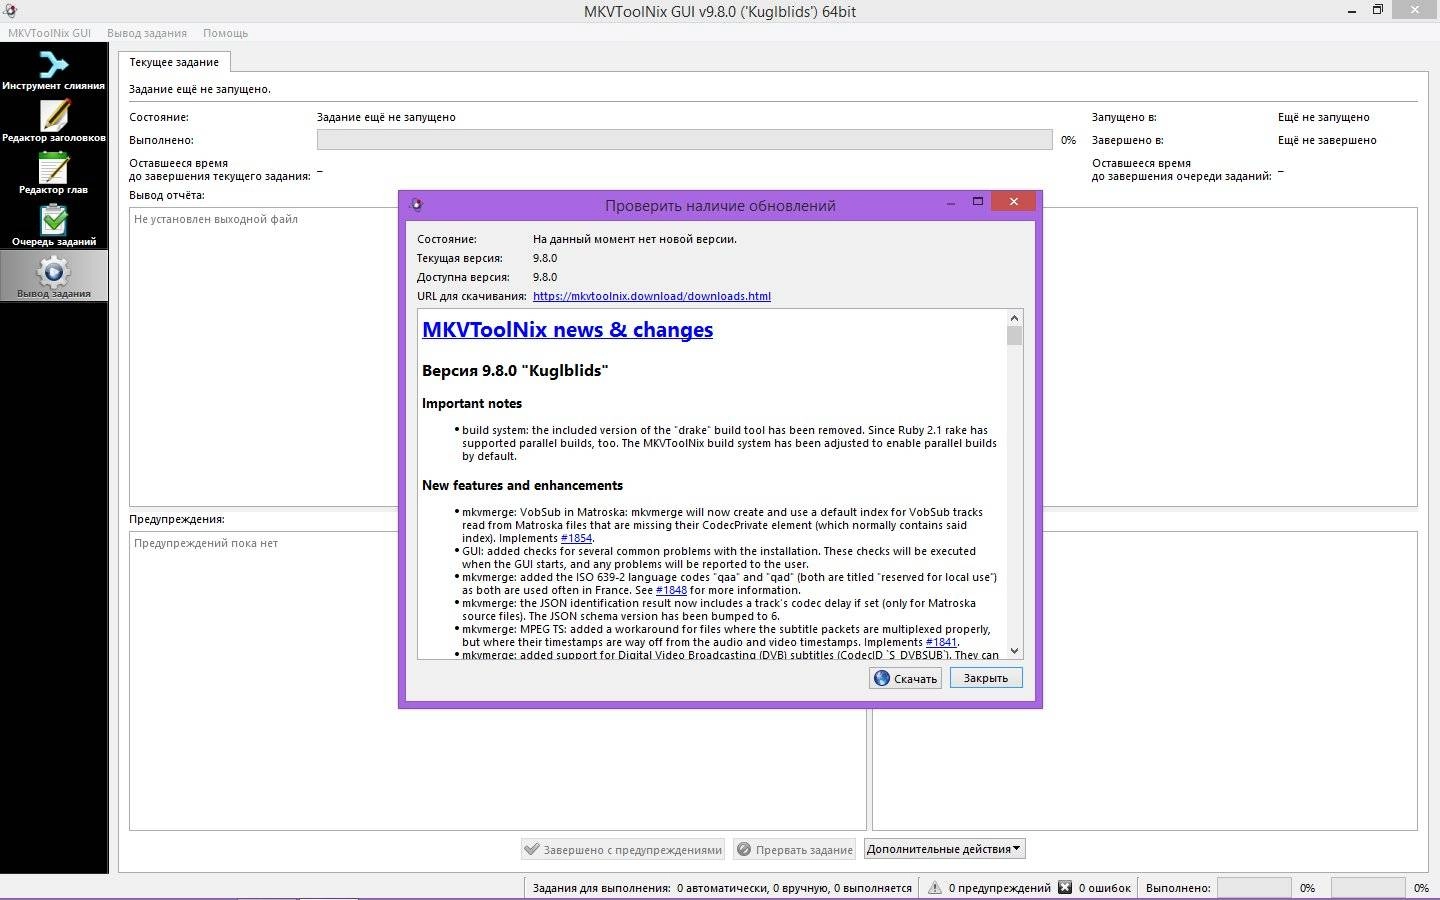1440x900 pixels.
Task: Minimize the update check dialog
Action: (x=951, y=202)
